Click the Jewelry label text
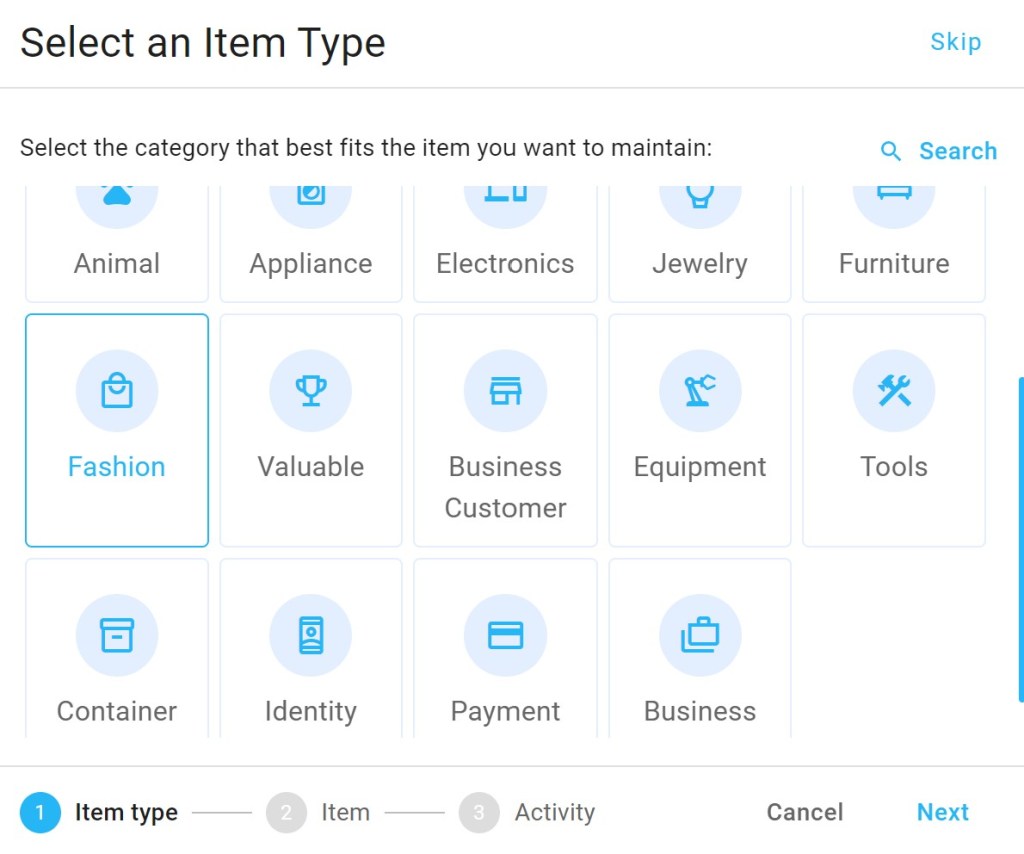This screenshot has height=854, width=1024. coord(700,265)
